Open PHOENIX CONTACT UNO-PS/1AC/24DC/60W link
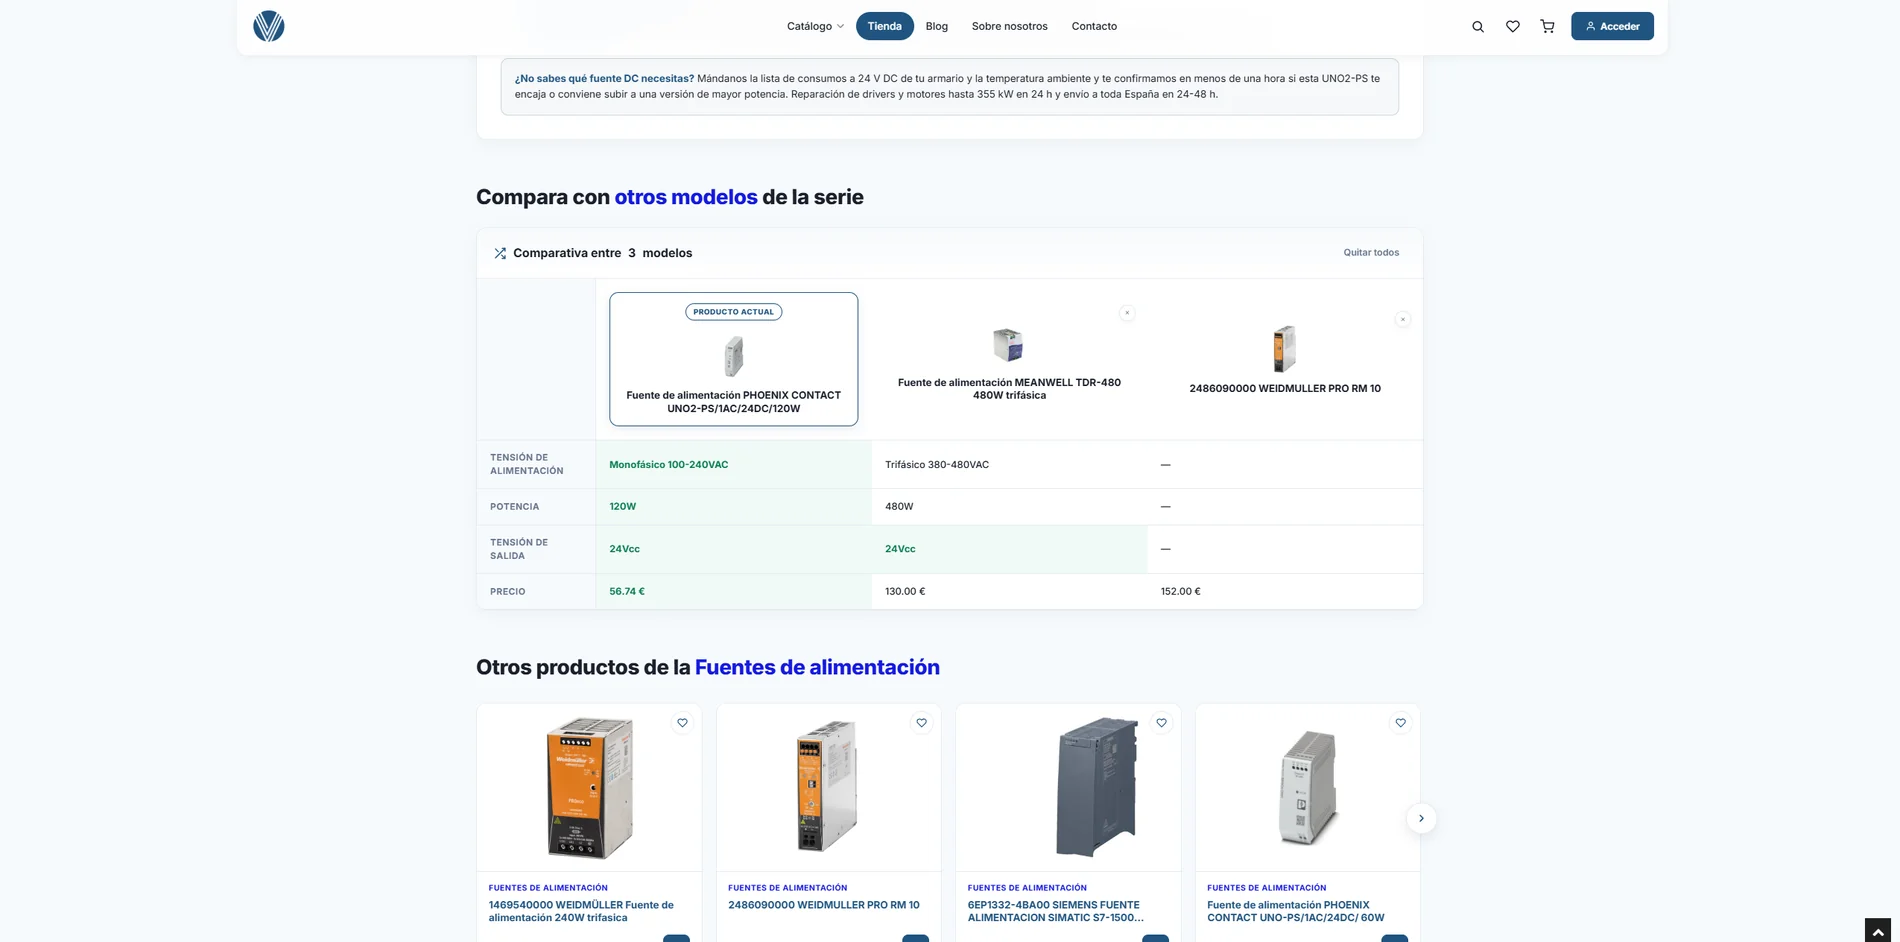The width and height of the screenshot is (1900, 942). [1295, 911]
